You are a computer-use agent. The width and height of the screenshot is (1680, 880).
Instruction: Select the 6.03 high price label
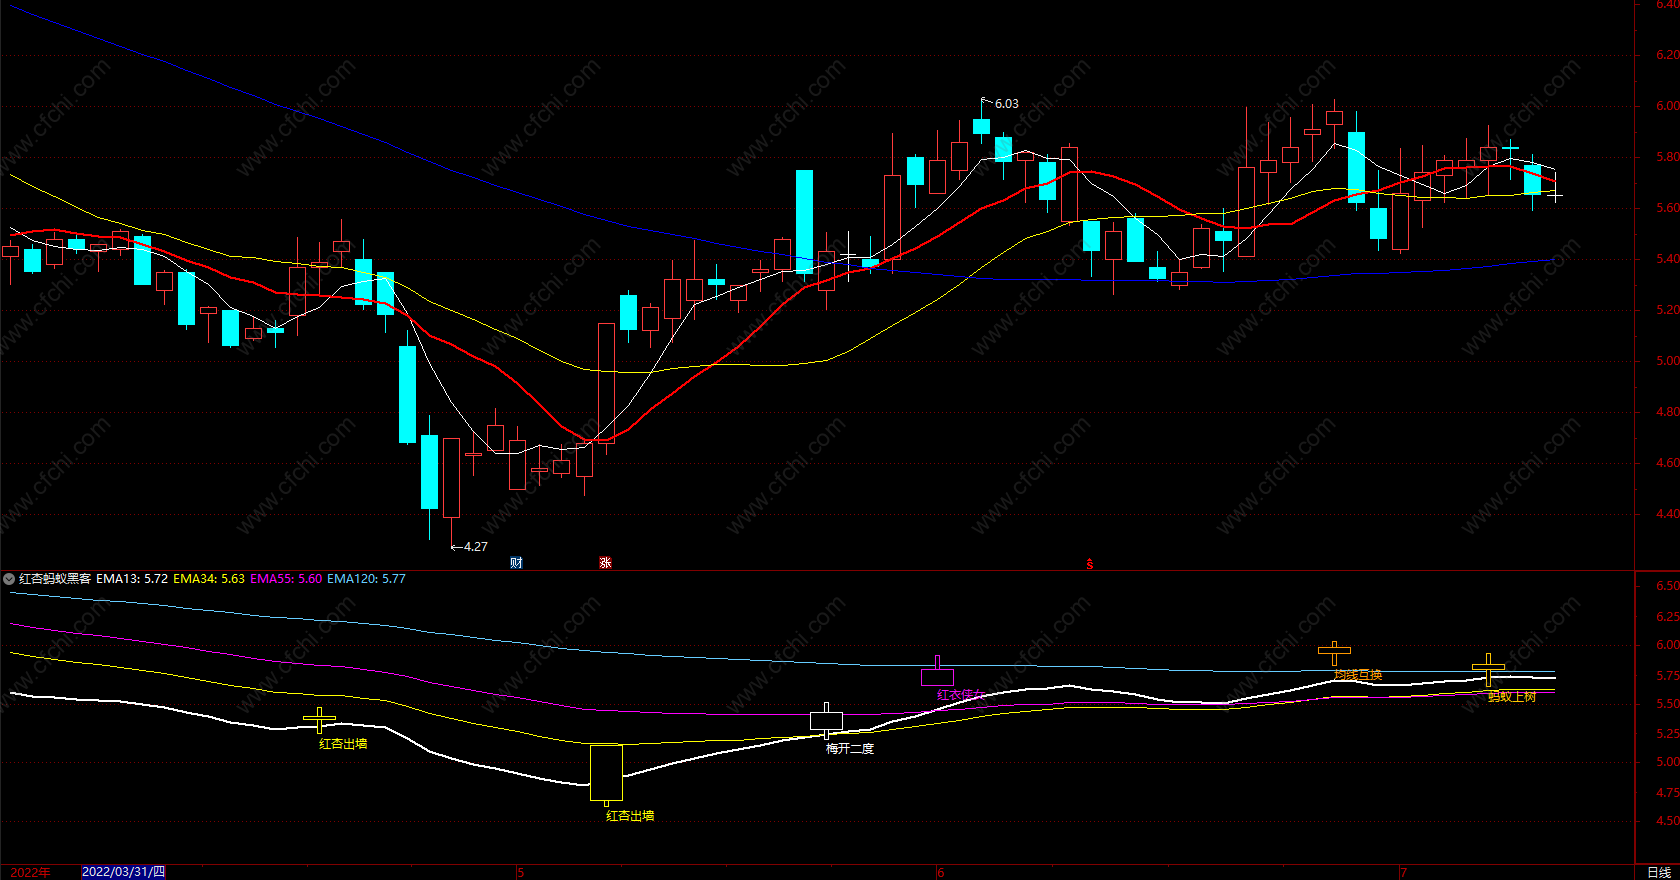[x=1007, y=104]
